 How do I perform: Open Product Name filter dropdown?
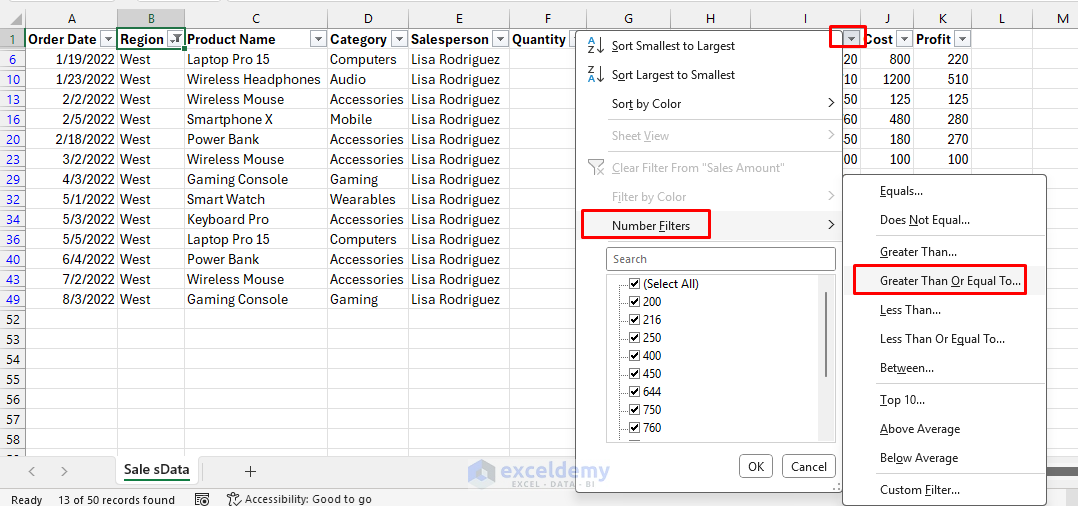(318, 39)
